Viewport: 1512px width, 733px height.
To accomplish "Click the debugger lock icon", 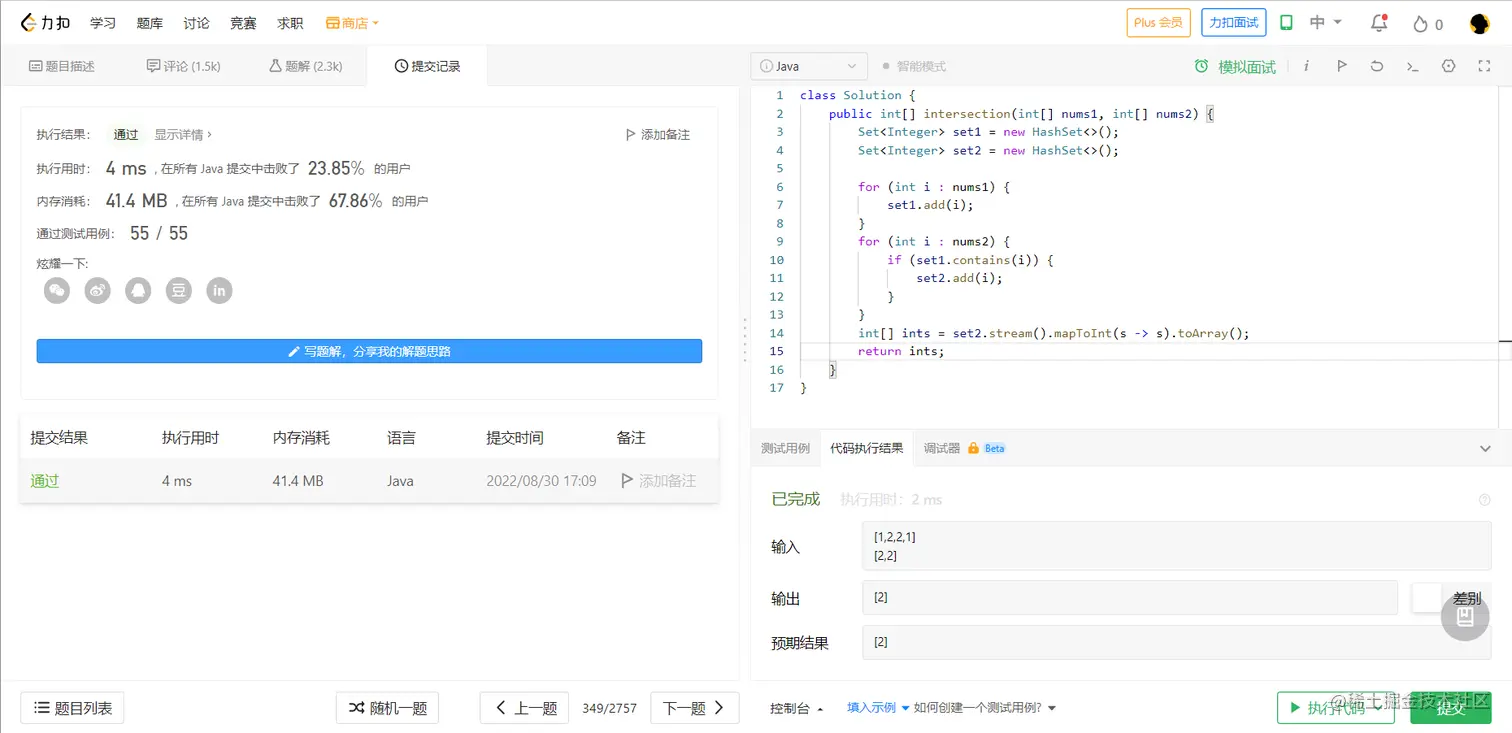I will click(x=972, y=449).
